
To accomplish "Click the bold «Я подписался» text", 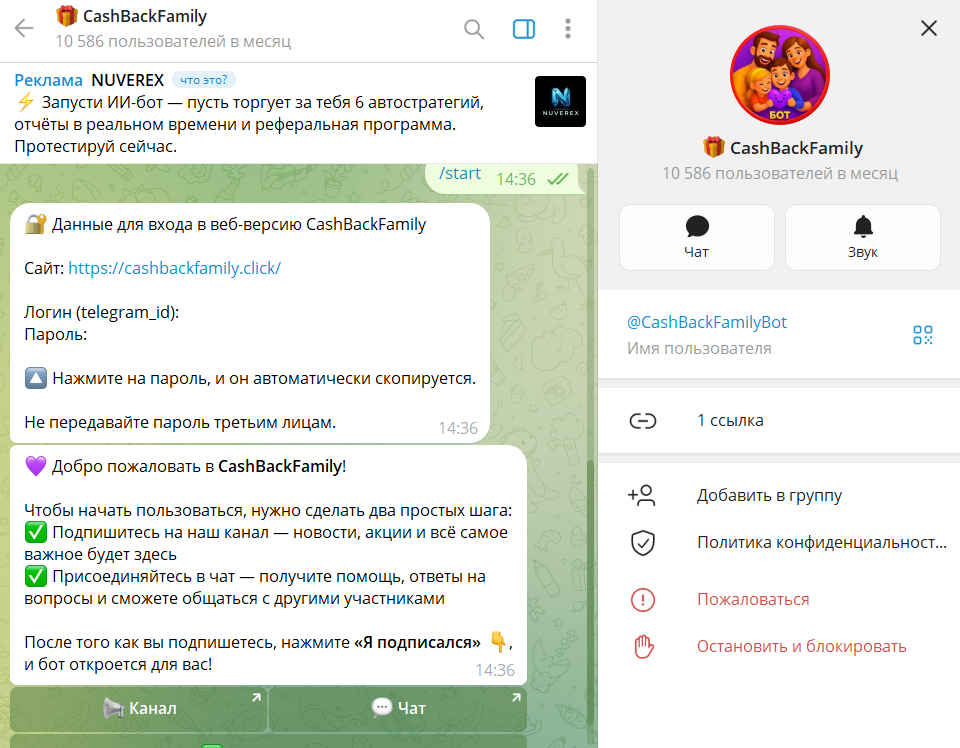I will click(x=418, y=642).
